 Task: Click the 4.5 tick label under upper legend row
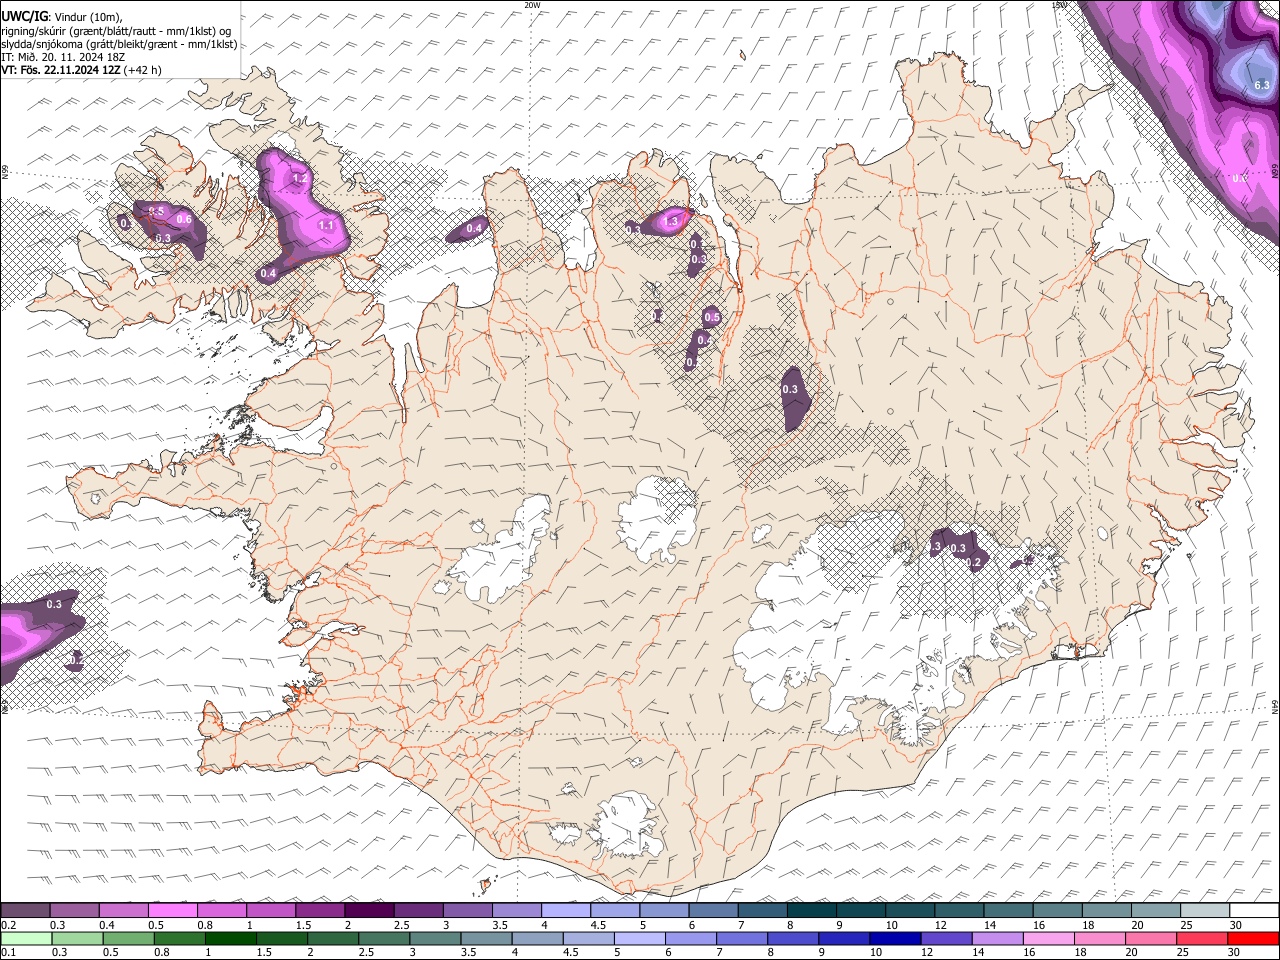598,925
